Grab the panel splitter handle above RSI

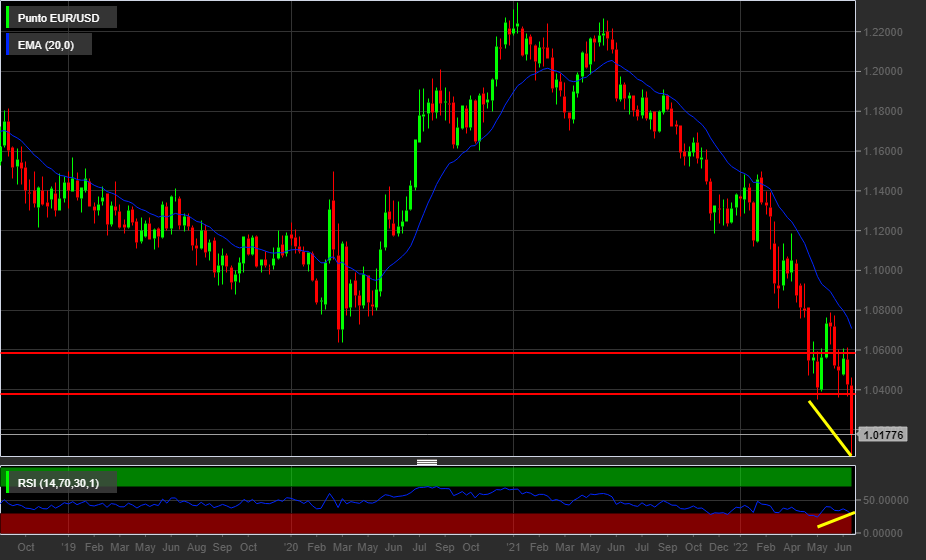427,462
